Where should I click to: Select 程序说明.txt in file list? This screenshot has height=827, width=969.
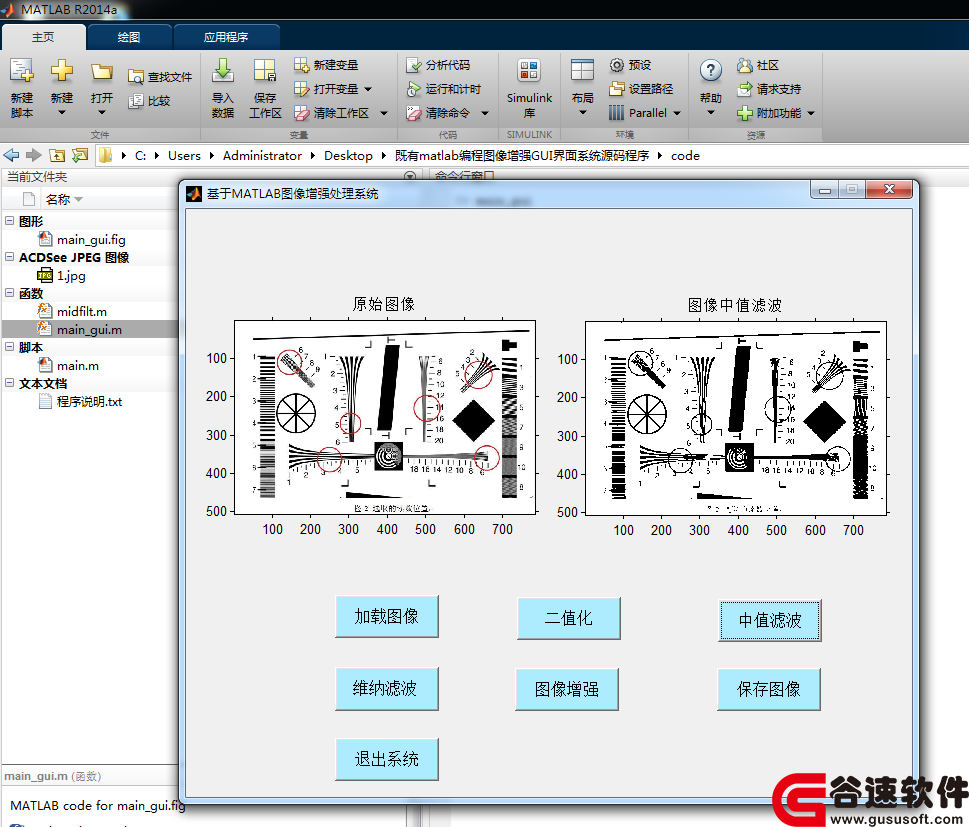(x=90, y=402)
